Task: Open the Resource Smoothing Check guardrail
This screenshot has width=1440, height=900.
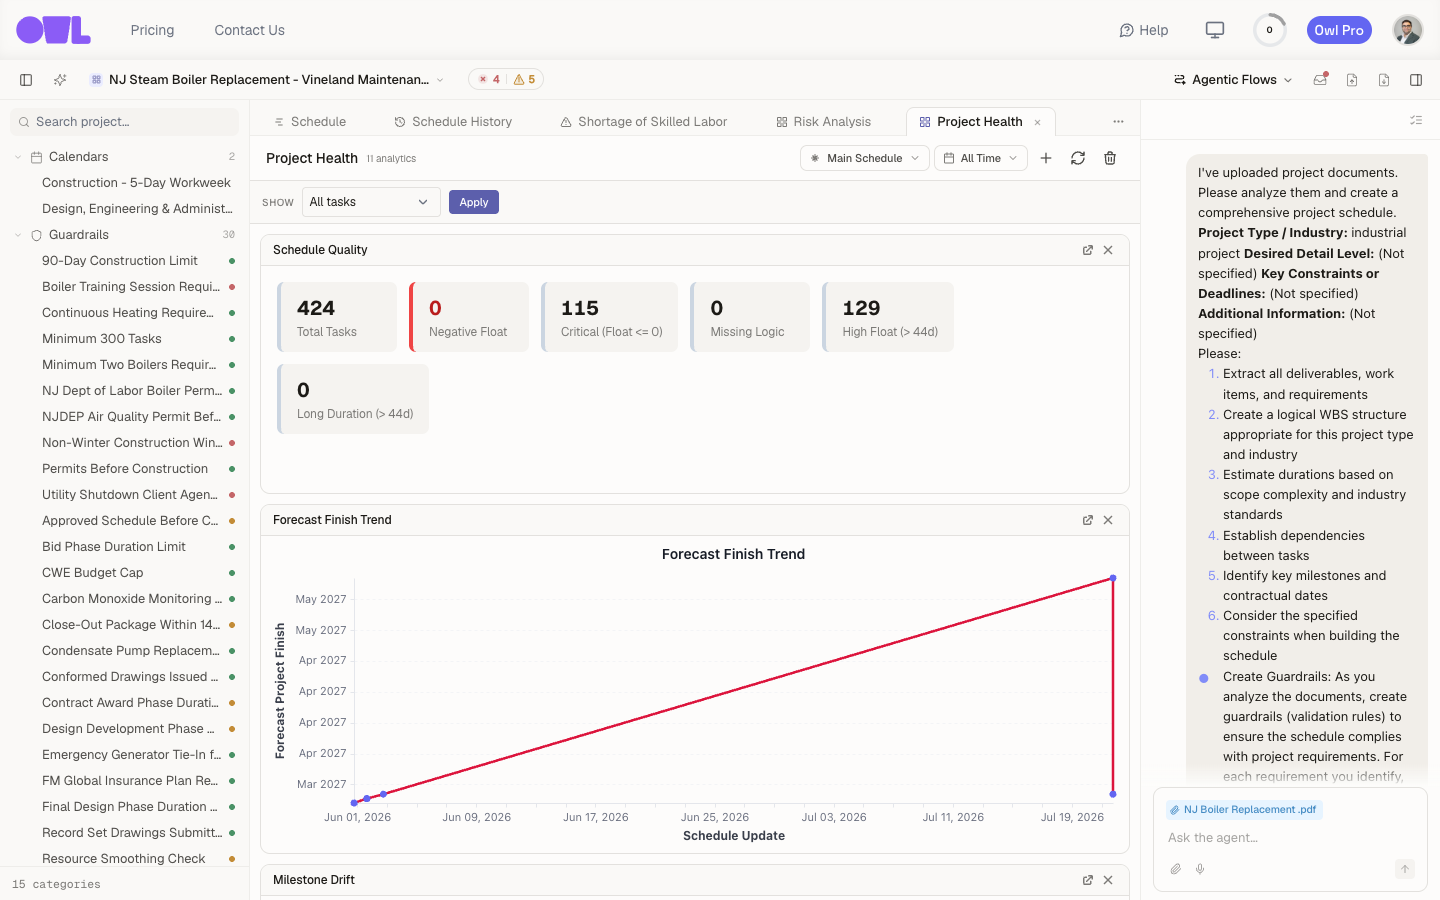Action: click(x=125, y=859)
